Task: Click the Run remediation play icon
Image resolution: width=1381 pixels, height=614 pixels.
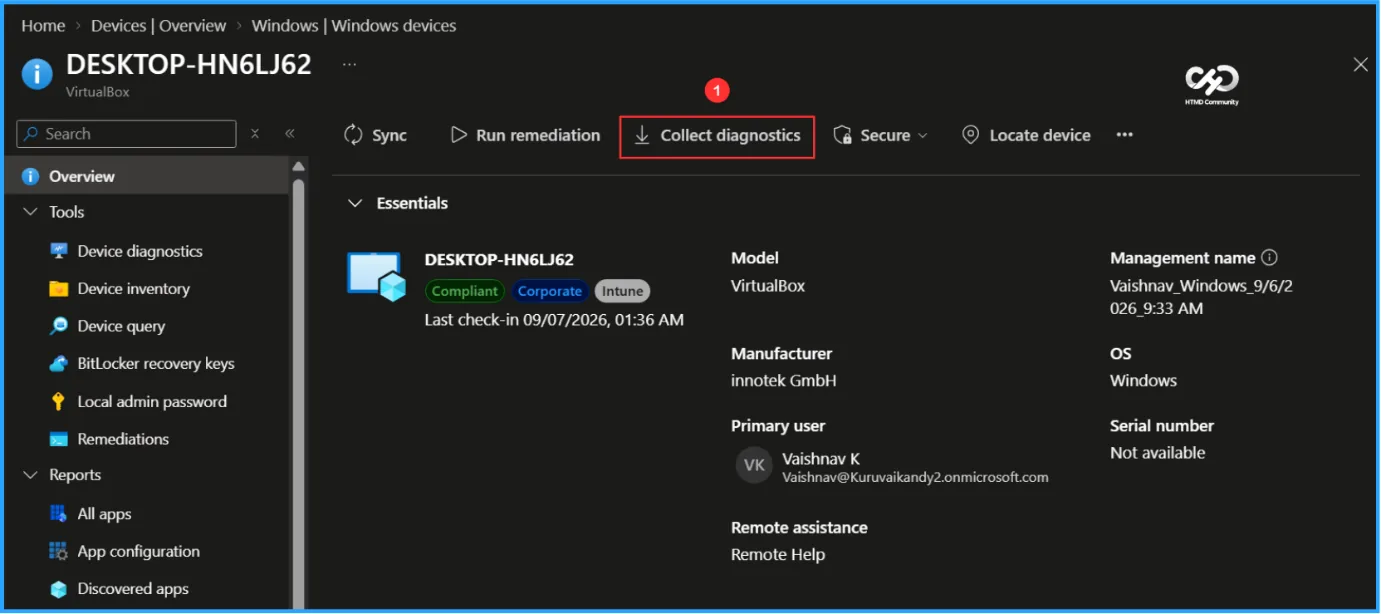Action: [459, 134]
